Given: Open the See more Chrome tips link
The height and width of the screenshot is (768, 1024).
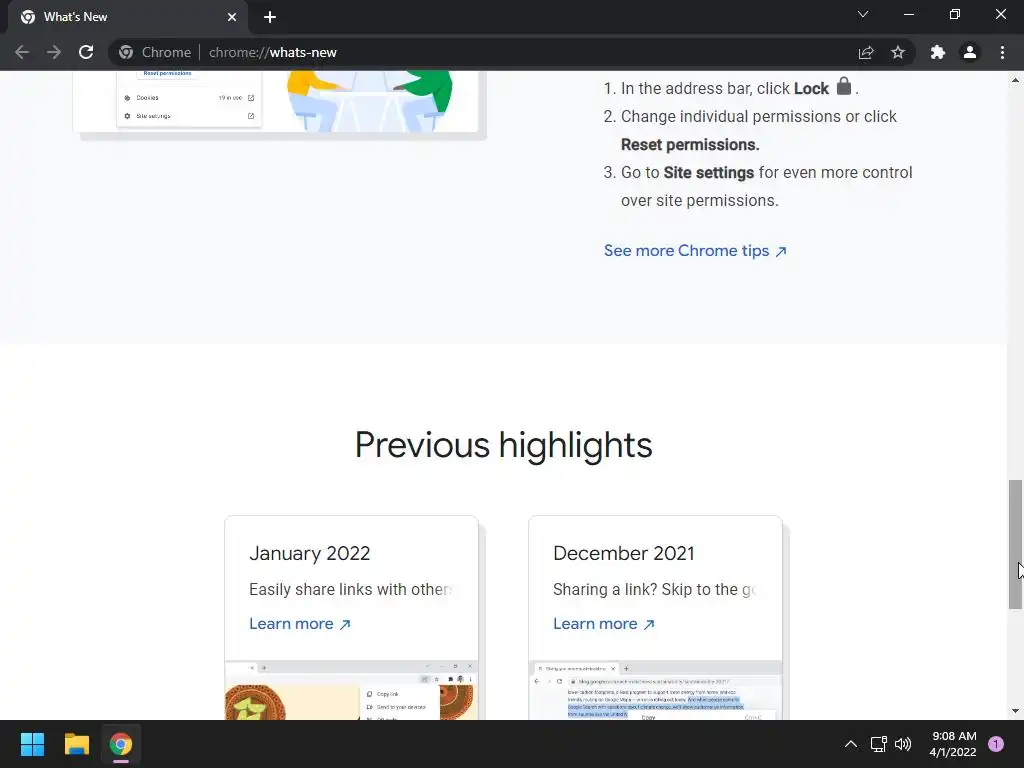Looking at the screenshot, I should (x=695, y=251).
